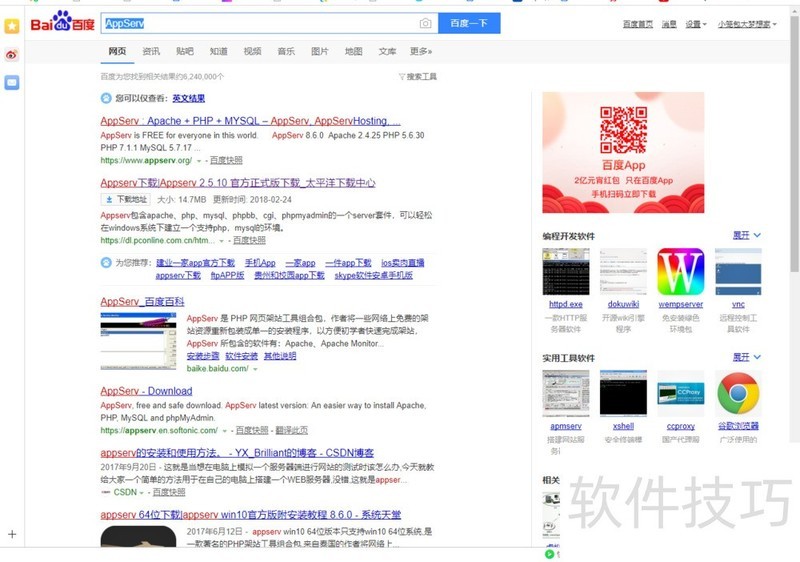Click the 百度快照 link under appserv.org result
800x562 pixels.
226,161
